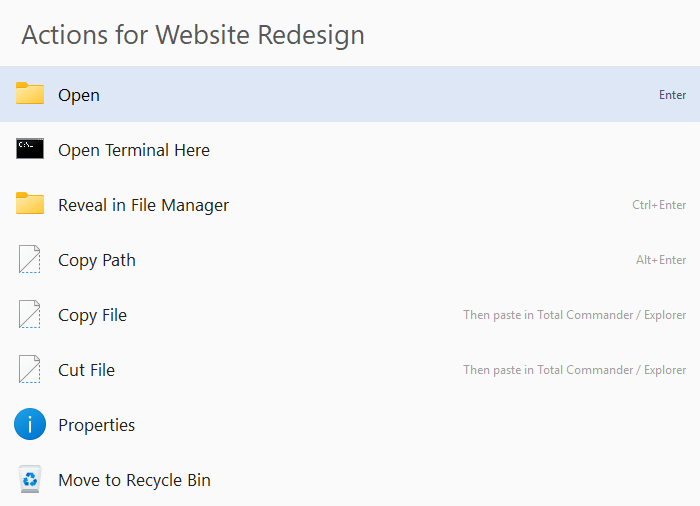Choose Reveal in File Manager
700x506 pixels.
[x=350, y=205]
